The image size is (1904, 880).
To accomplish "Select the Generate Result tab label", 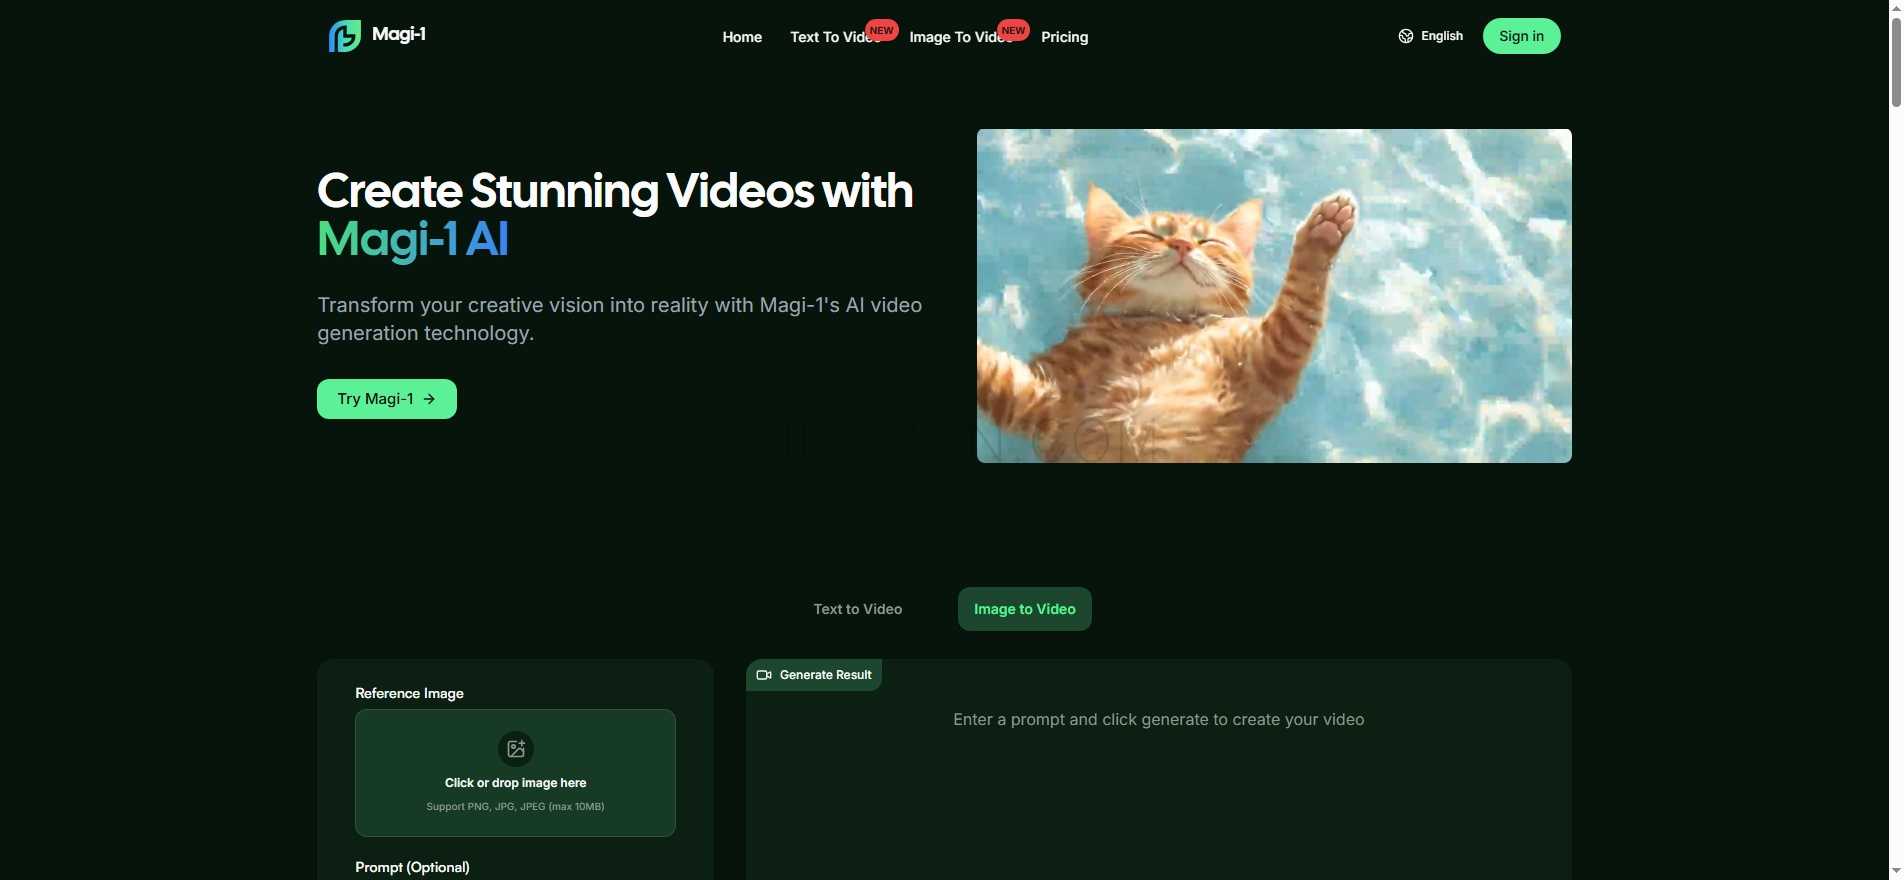I will click(x=814, y=675).
